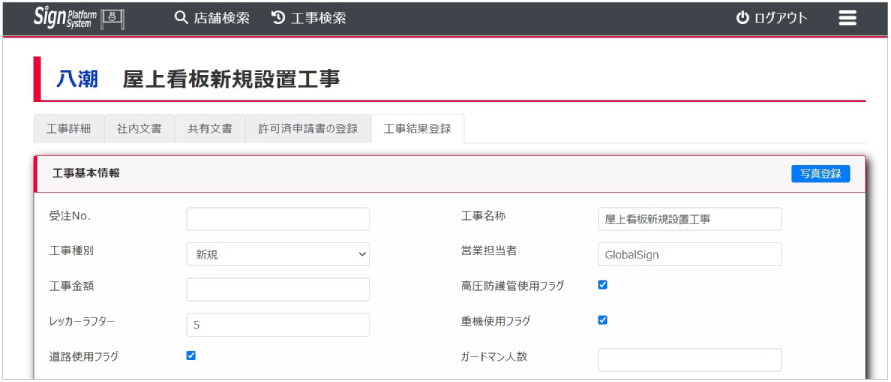The width and height of the screenshot is (891, 382).
Task: Focus the 受注No. input field
Action: [278, 219]
